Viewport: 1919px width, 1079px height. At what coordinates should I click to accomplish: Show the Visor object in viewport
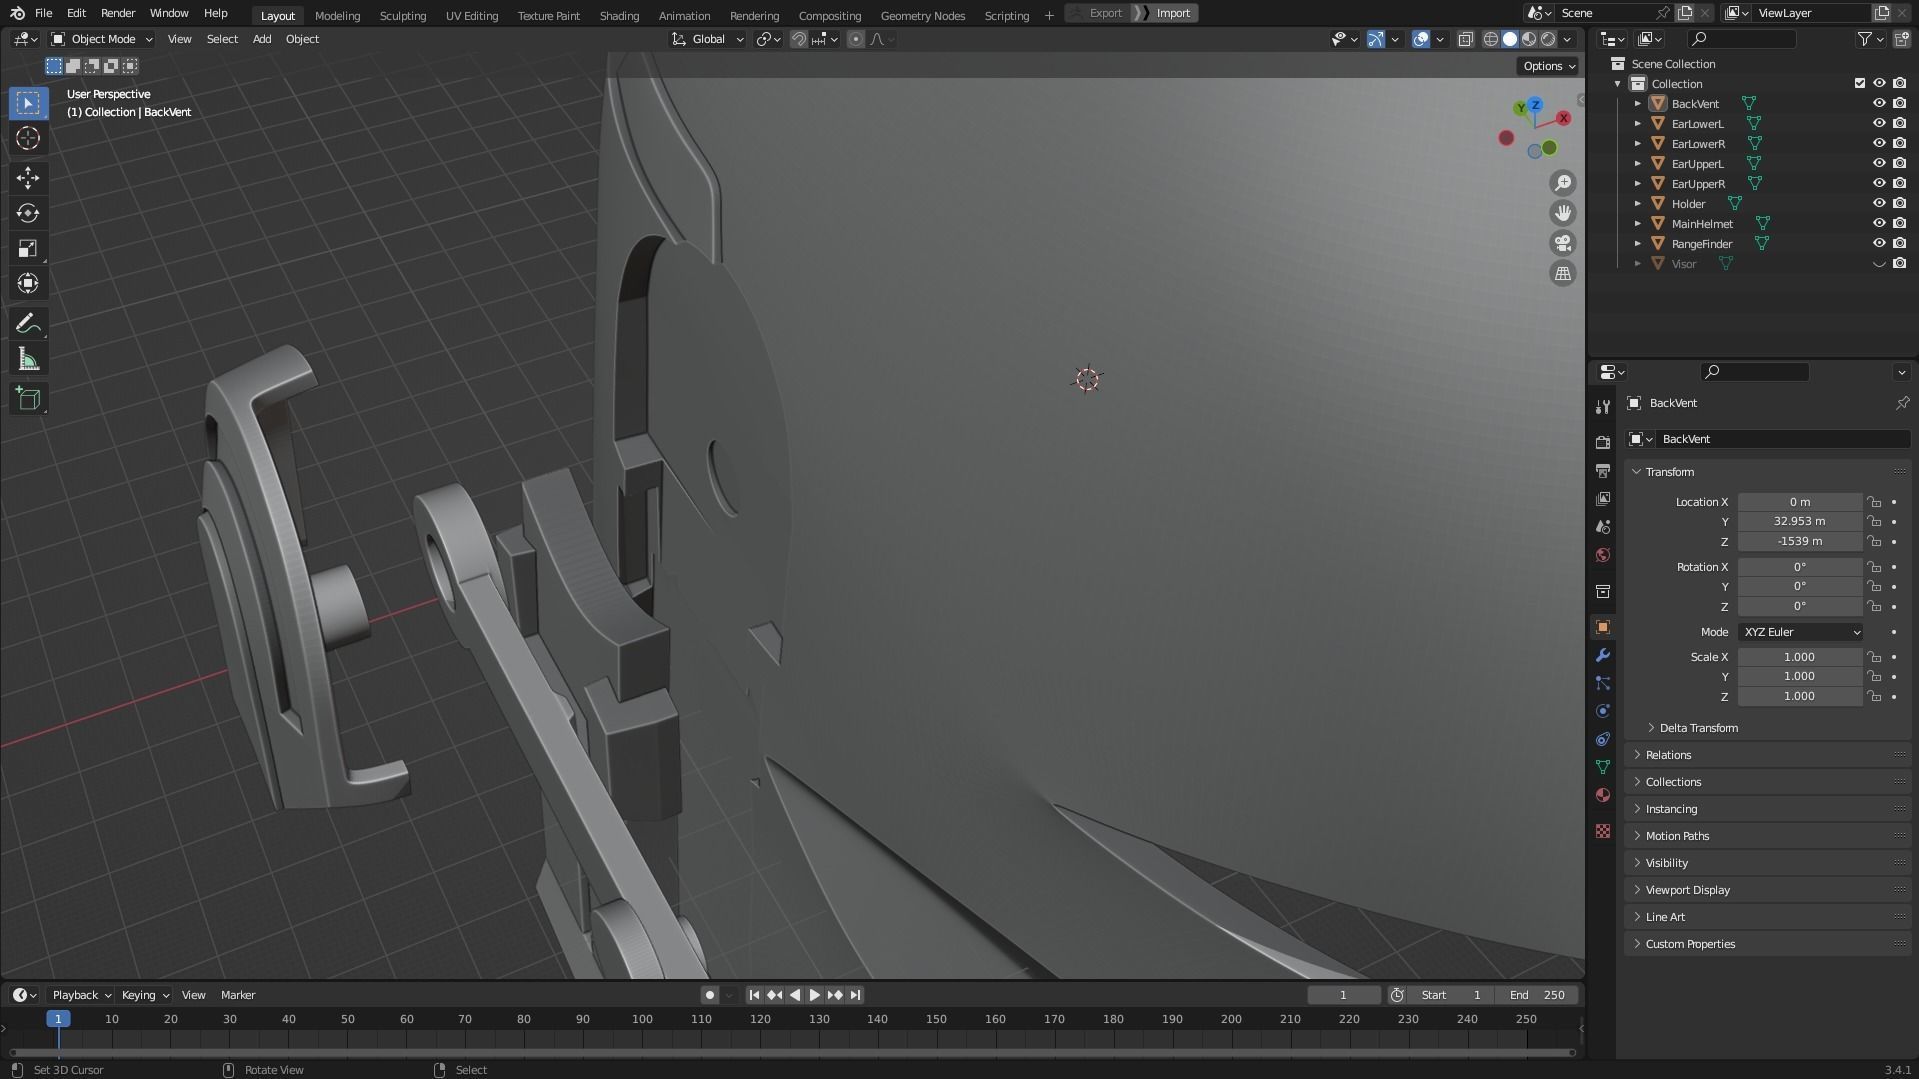1879,264
